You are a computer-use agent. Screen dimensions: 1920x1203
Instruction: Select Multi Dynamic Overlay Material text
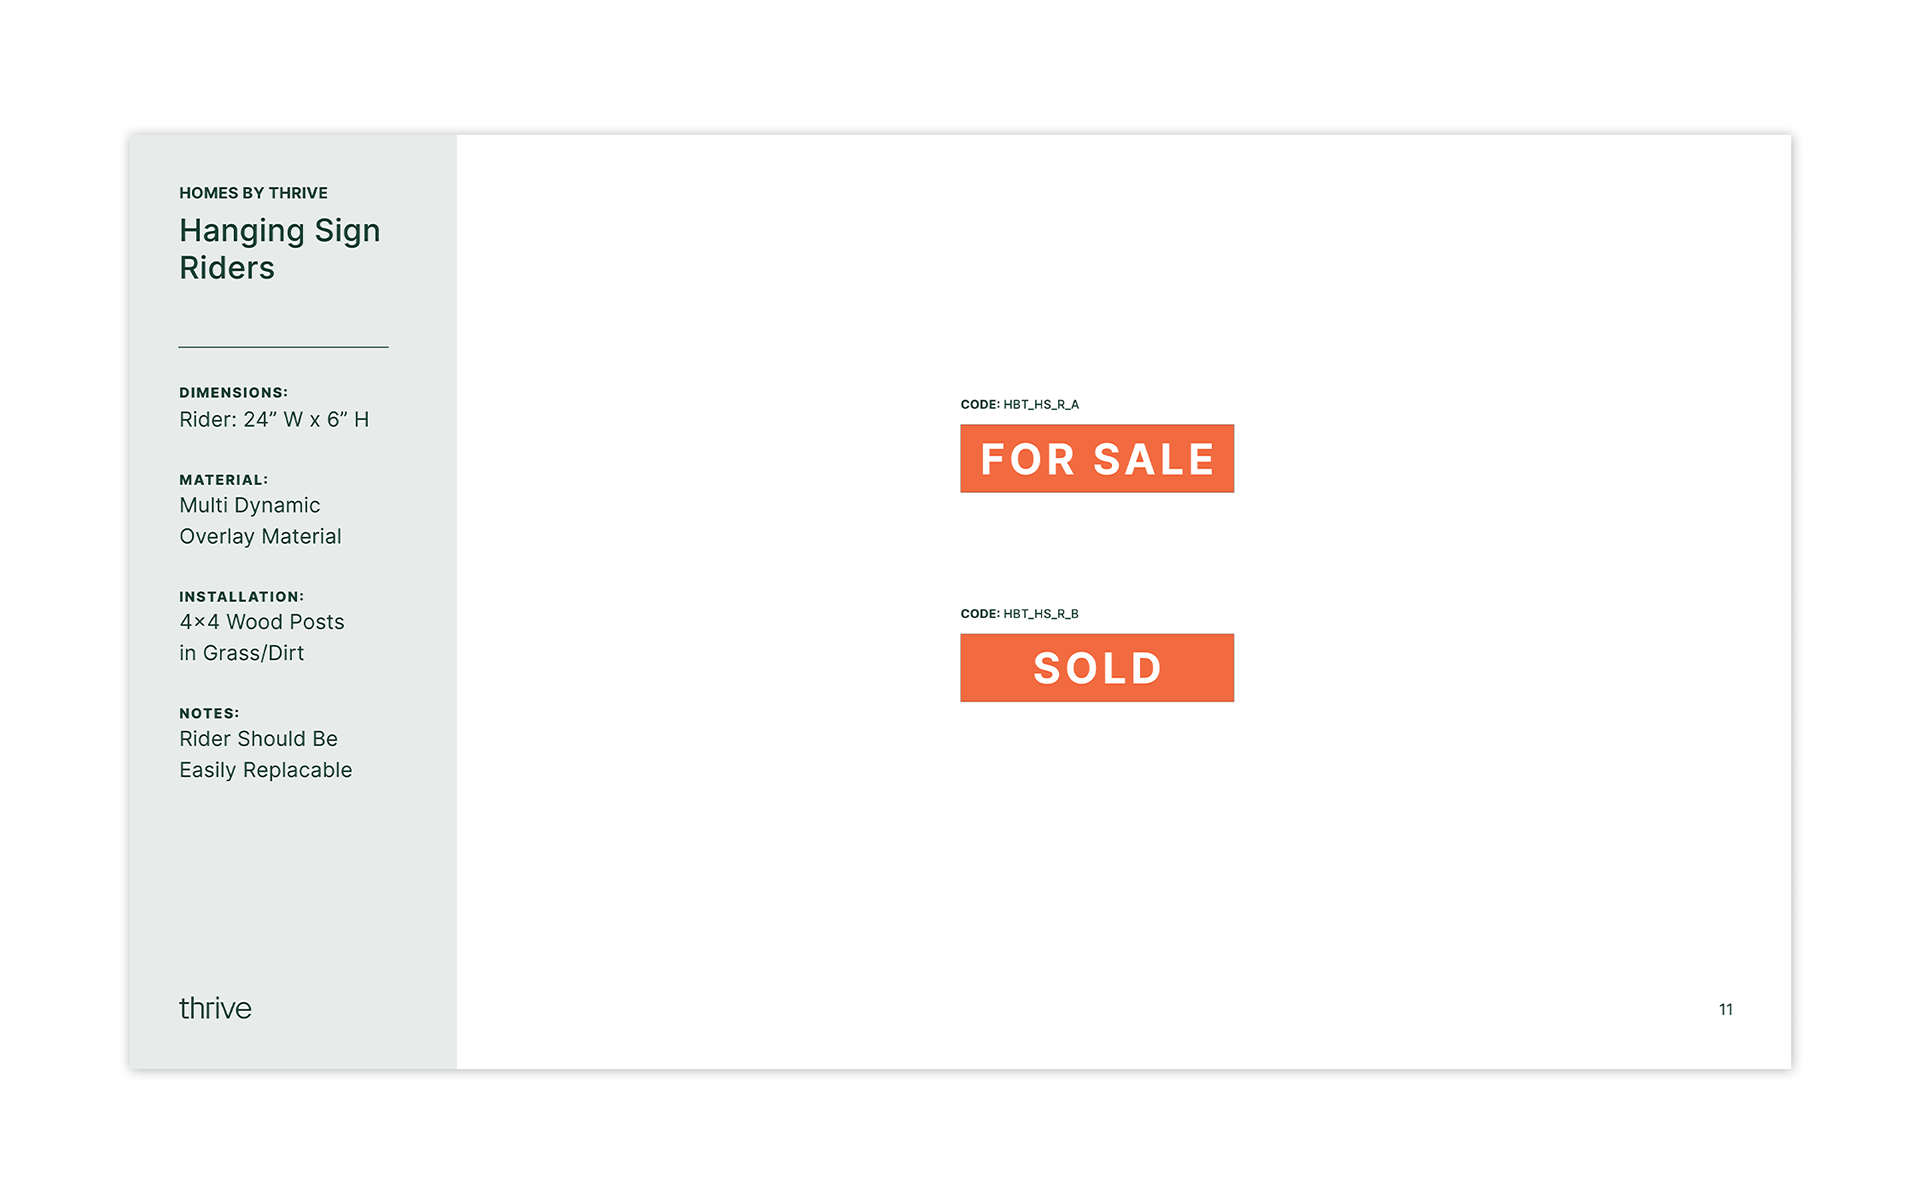click(x=260, y=521)
